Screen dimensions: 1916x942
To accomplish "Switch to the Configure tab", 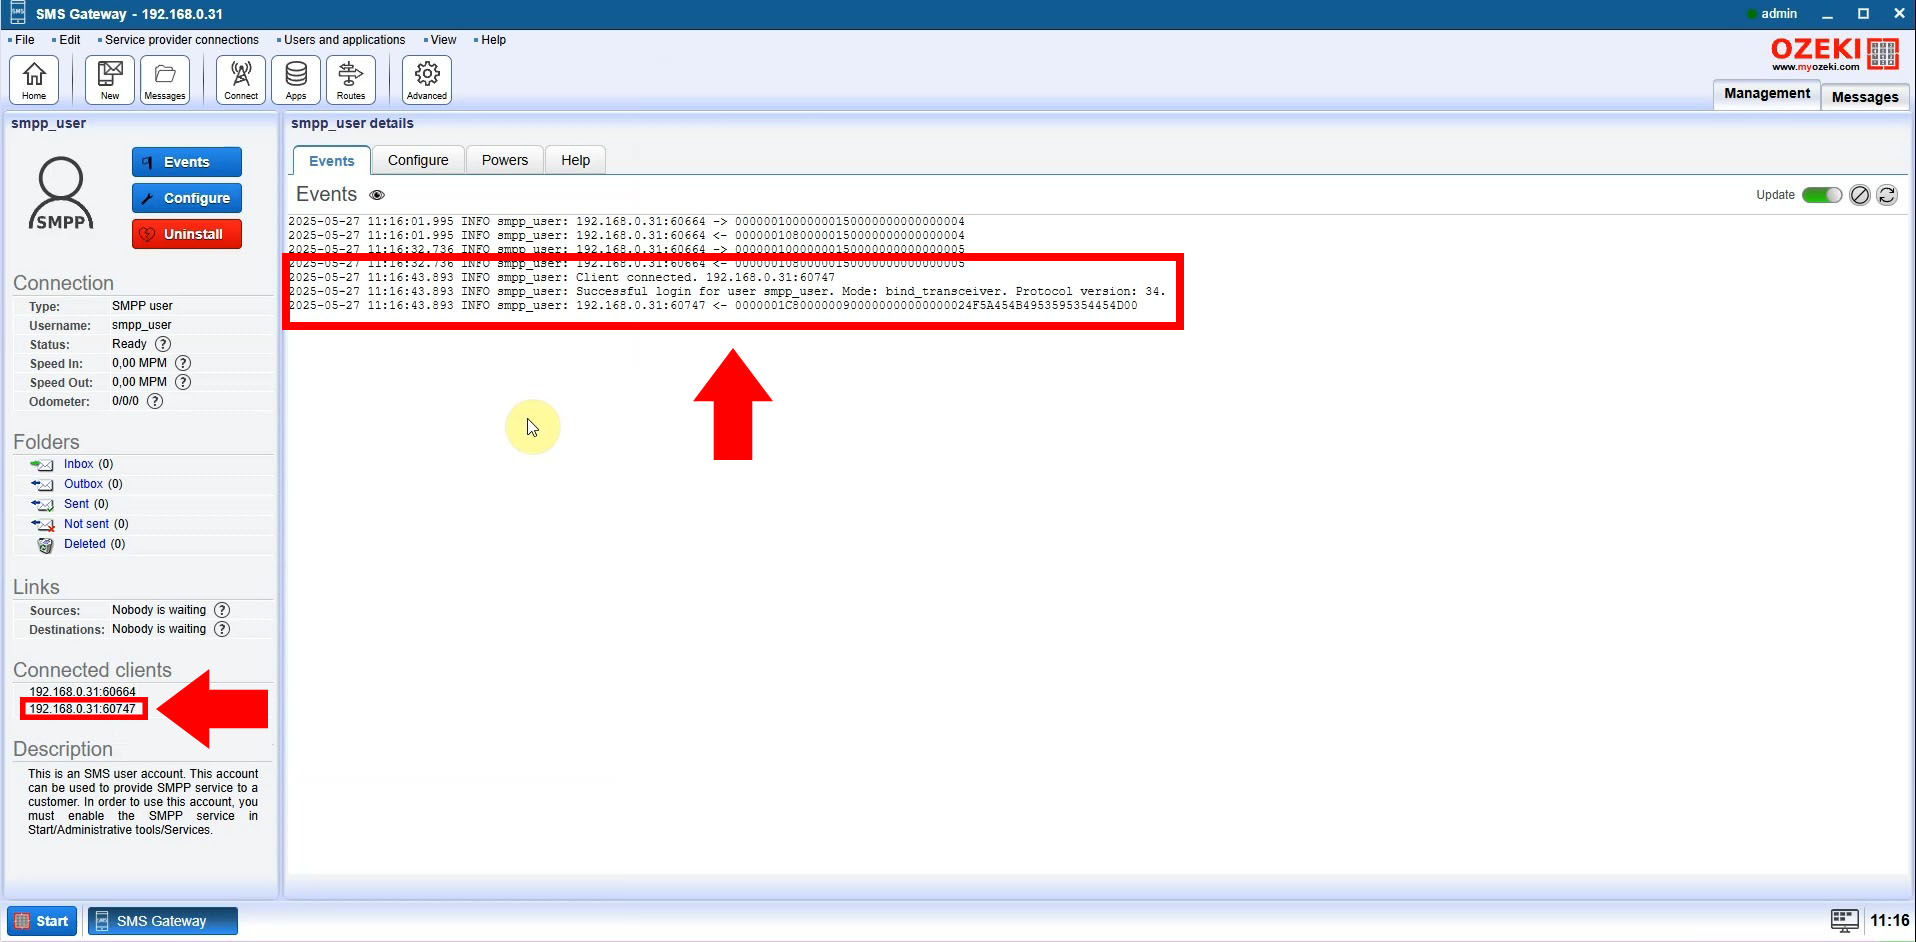I will click(x=418, y=160).
